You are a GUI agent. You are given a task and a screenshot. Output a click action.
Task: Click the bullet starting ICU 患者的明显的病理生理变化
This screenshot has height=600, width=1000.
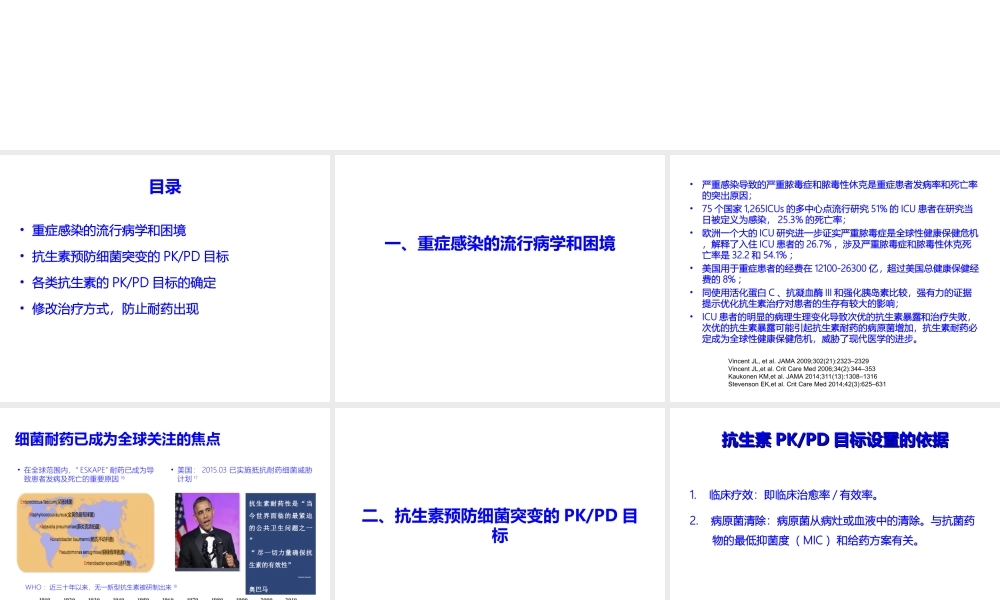coord(839,328)
